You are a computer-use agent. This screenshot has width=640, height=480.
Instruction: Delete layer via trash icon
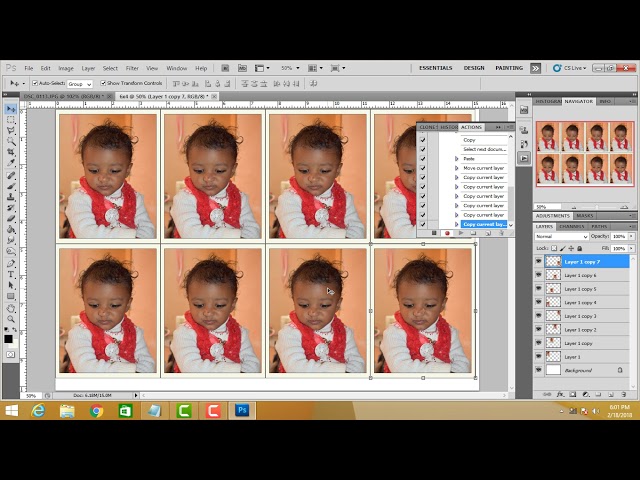point(623,394)
